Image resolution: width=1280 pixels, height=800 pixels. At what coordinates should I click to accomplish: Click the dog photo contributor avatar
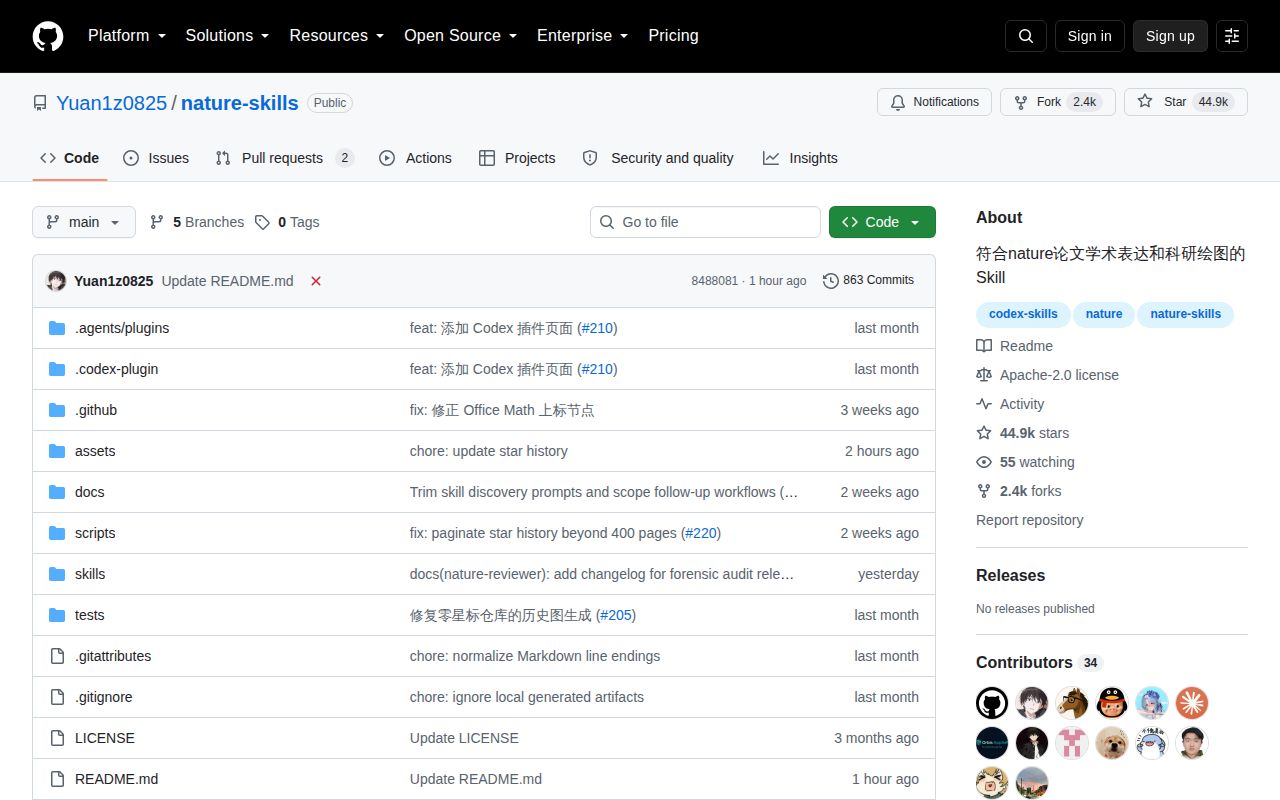click(1112, 743)
